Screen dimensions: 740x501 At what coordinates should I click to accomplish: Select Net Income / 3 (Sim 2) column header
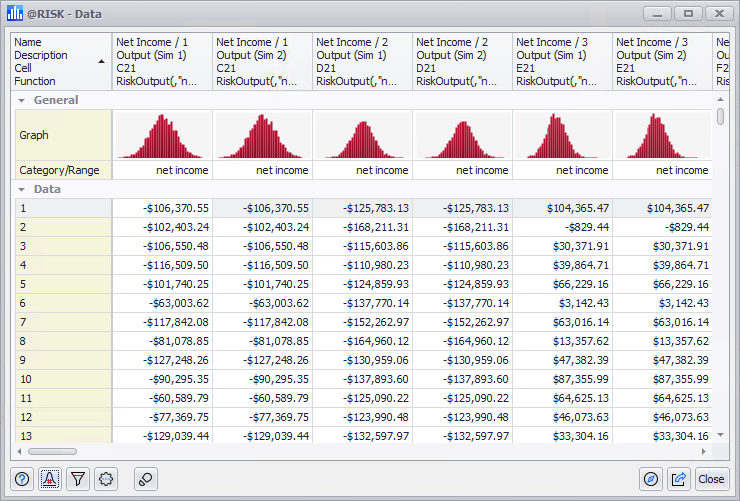pos(662,62)
